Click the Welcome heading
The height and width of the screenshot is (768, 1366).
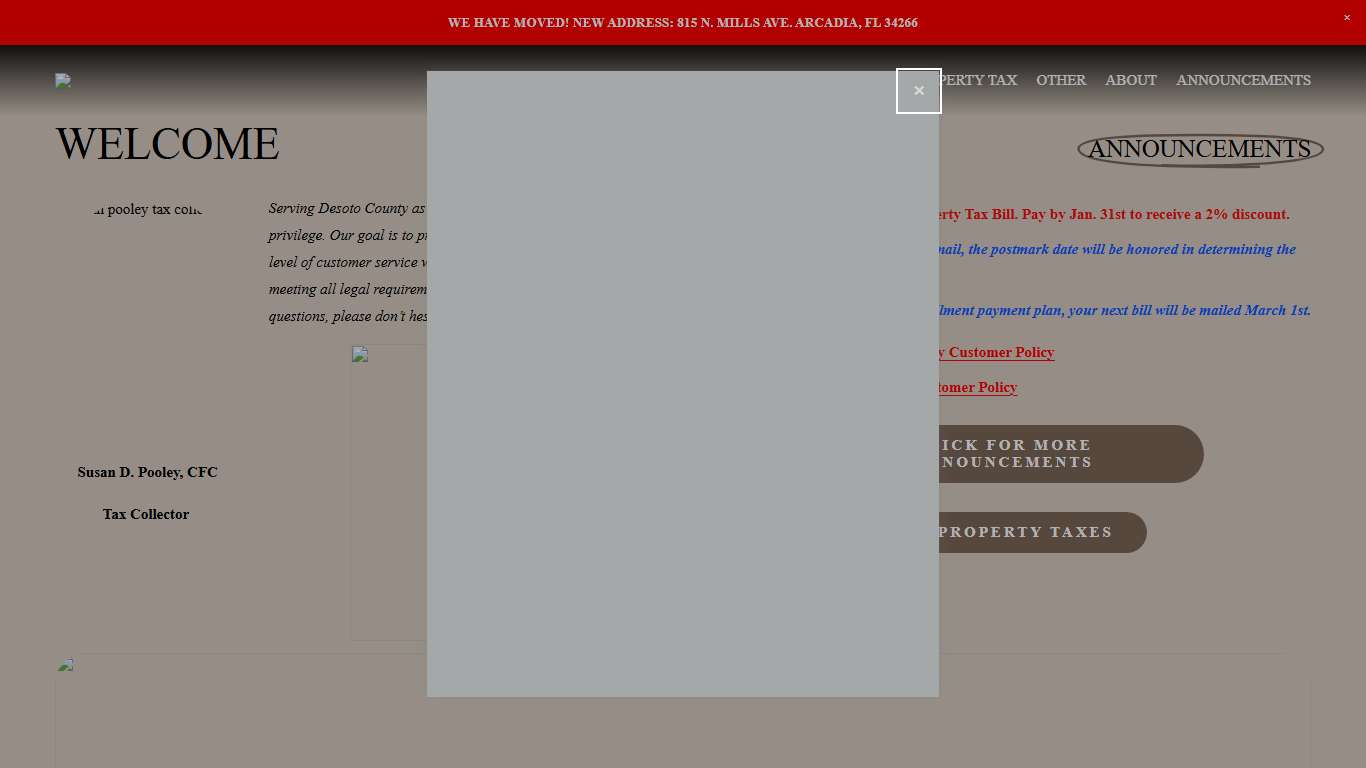tap(167, 144)
